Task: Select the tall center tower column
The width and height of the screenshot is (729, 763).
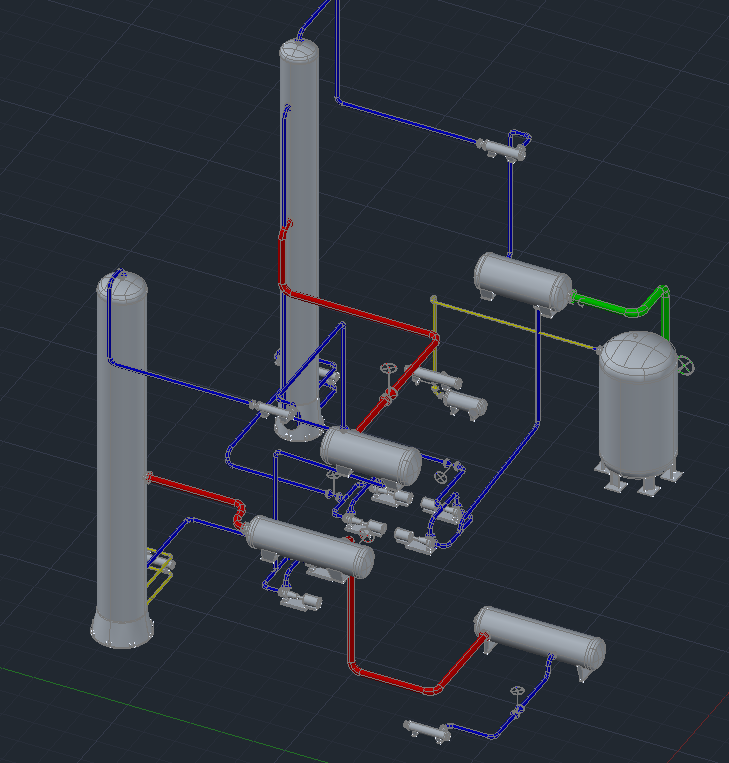Action: click(x=299, y=234)
